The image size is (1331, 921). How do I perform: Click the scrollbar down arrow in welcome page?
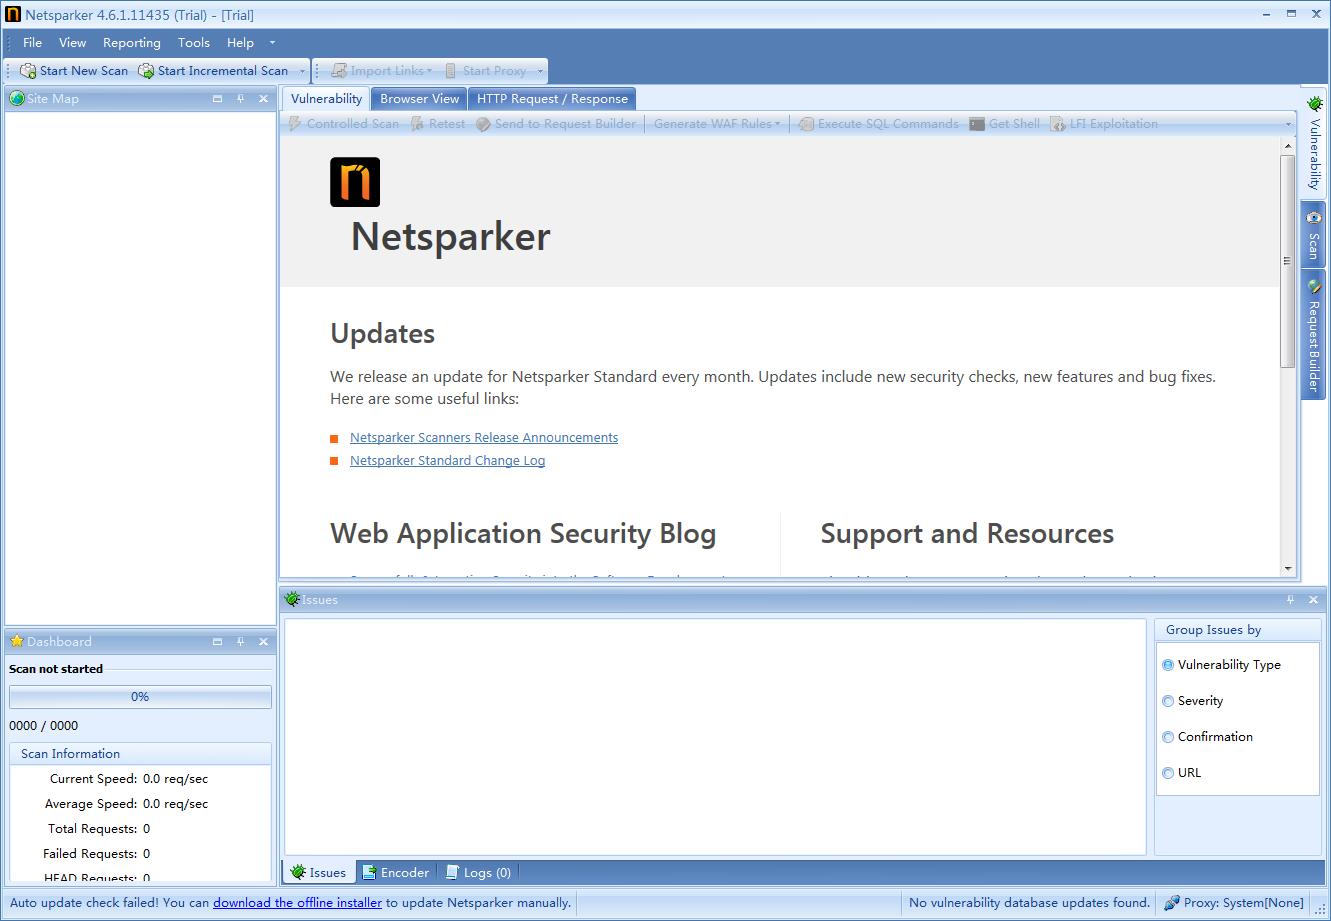(1288, 569)
